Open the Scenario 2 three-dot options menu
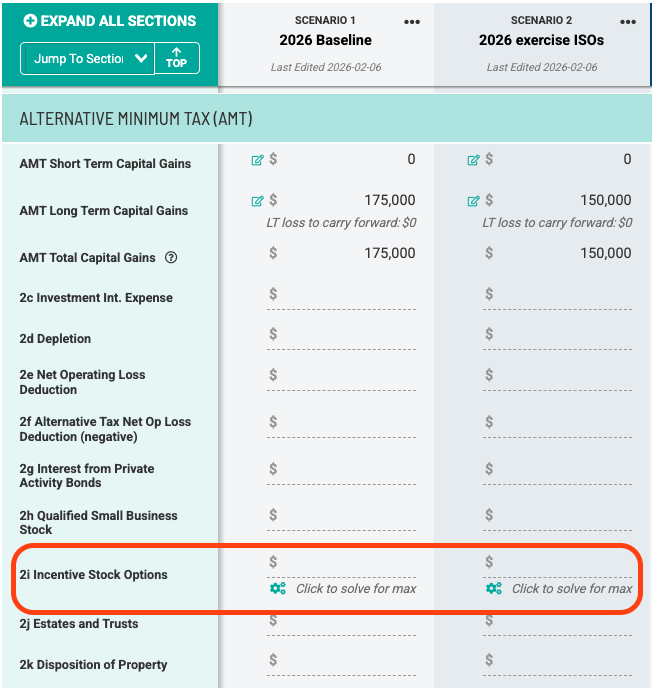This screenshot has width=652, height=688. tap(628, 22)
